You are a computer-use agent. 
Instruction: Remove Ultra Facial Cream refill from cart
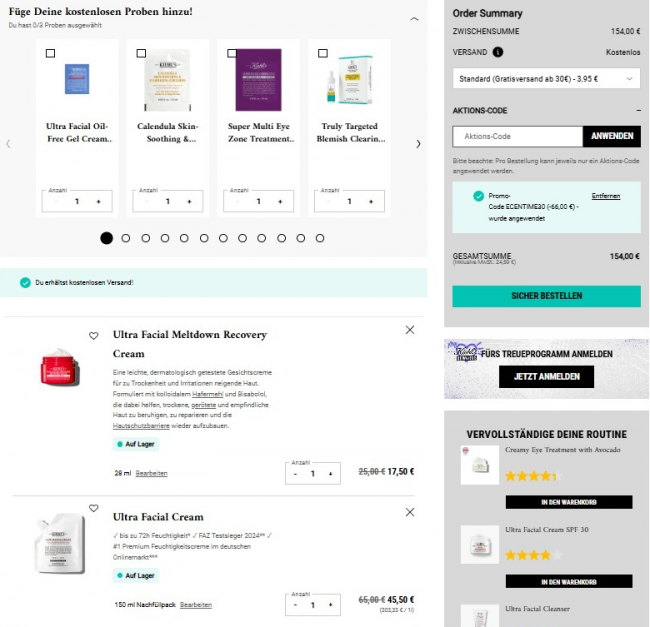410,512
